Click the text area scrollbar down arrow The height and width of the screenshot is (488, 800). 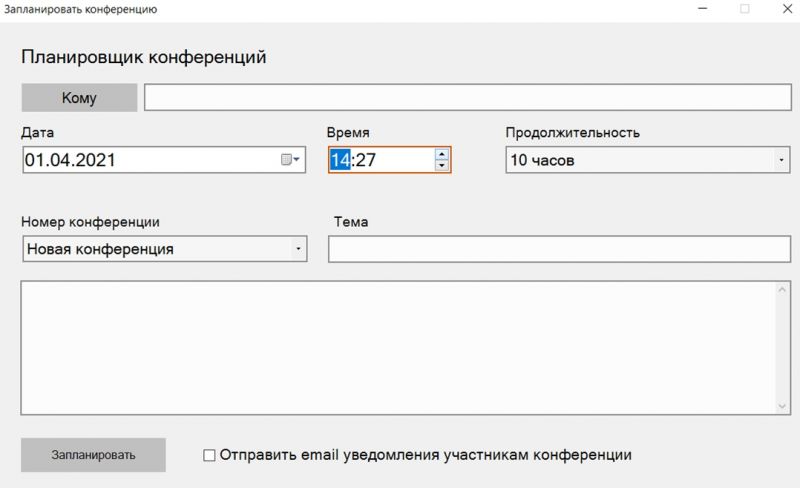pos(782,406)
